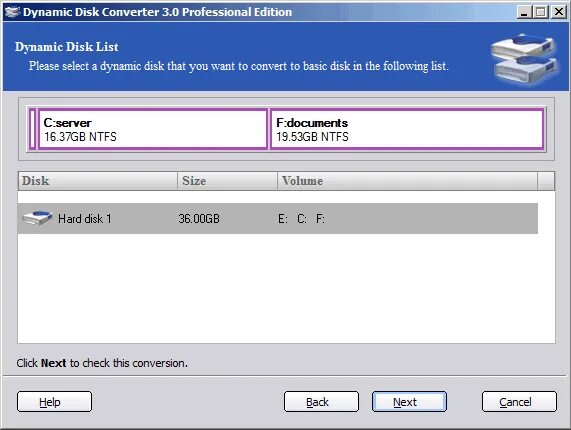Open Help for the converter

tap(54, 402)
